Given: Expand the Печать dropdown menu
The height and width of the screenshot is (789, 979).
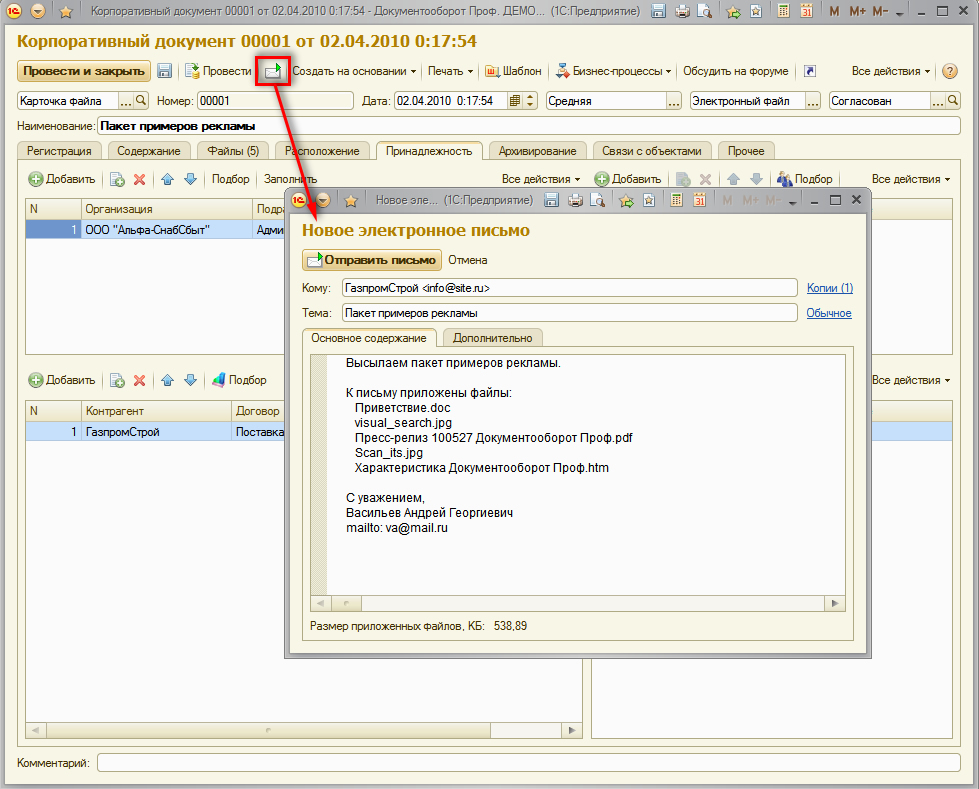Looking at the screenshot, I should tap(450, 71).
